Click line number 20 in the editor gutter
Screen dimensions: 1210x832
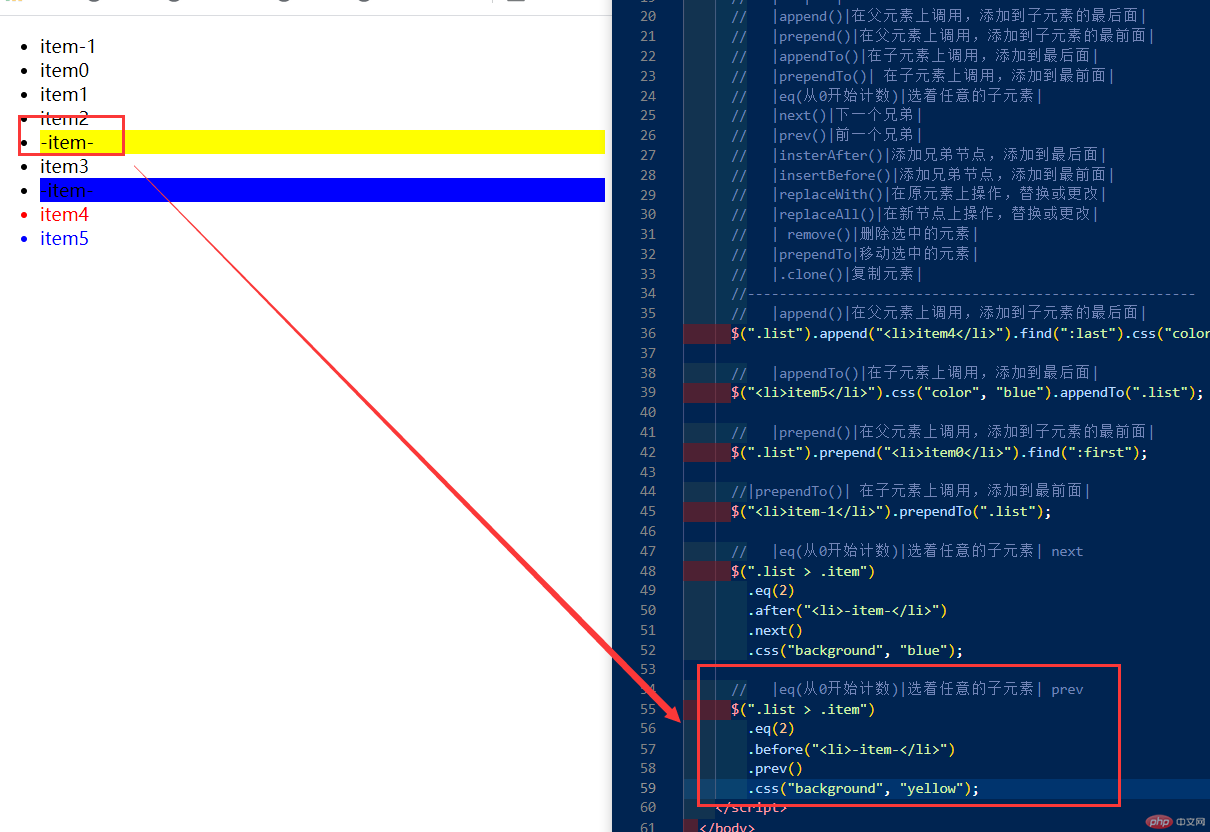pos(648,16)
